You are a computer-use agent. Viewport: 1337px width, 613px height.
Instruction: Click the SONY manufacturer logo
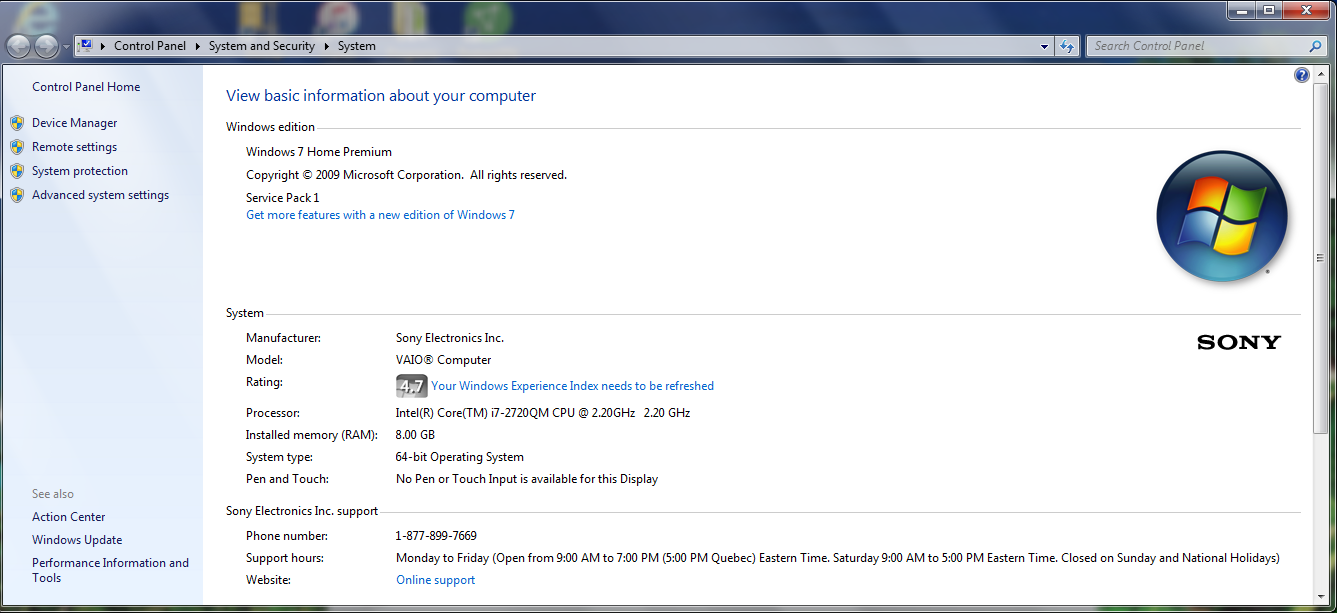click(x=1239, y=342)
